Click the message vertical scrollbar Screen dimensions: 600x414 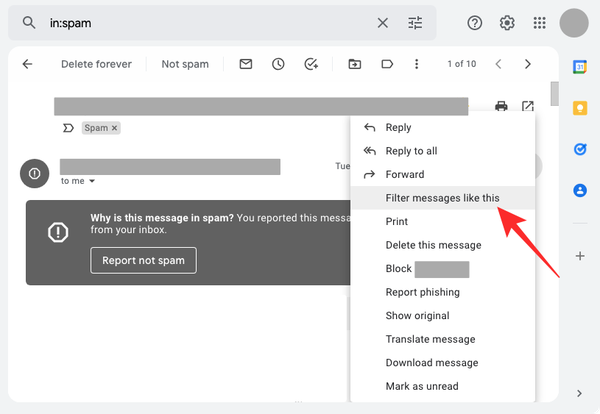(x=554, y=93)
